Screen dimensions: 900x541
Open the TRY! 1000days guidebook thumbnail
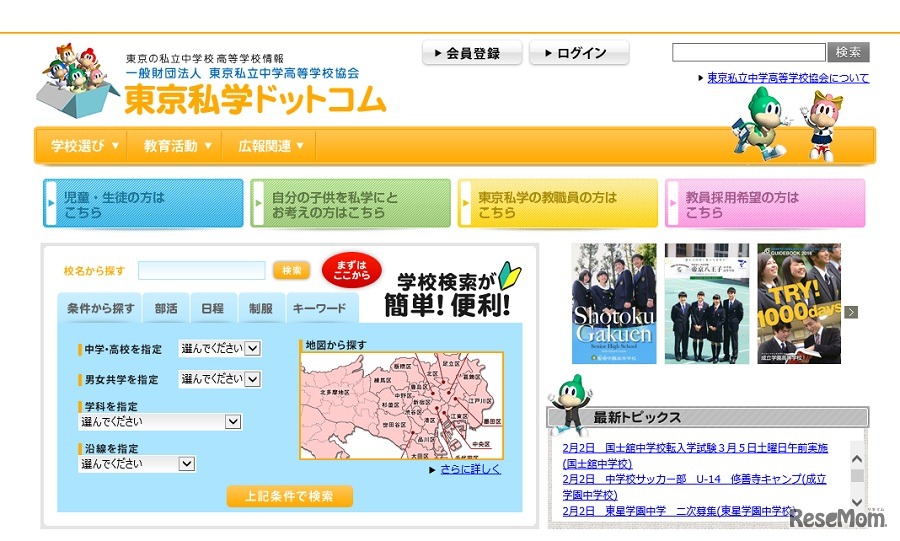tap(799, 303)
